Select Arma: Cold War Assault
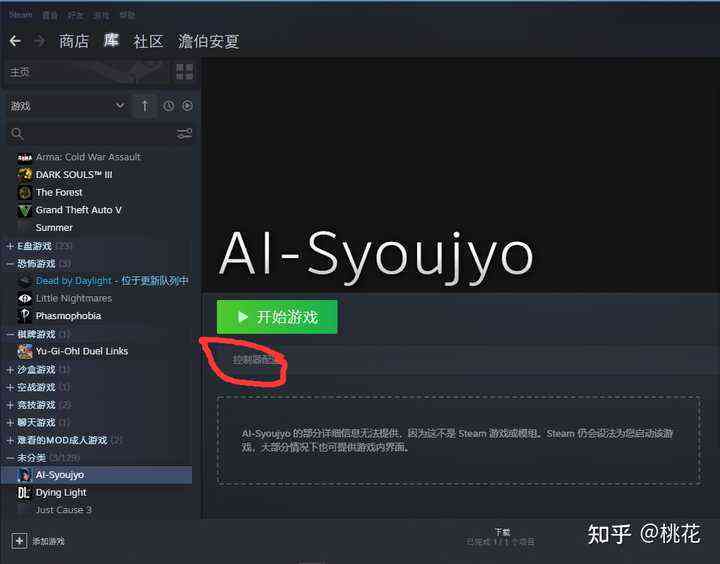This screenshot has height=564, width=720. click(88, 157)
